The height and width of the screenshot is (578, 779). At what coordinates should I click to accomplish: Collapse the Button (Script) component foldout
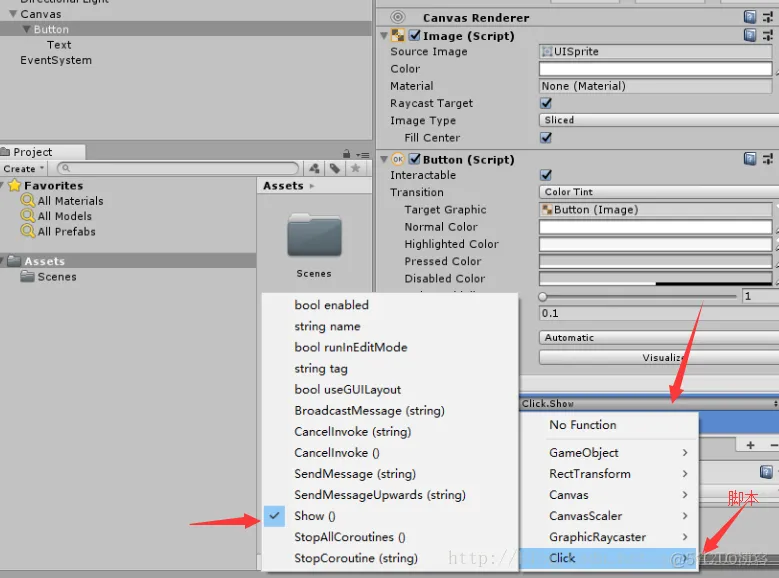click(x=384, y=160)
